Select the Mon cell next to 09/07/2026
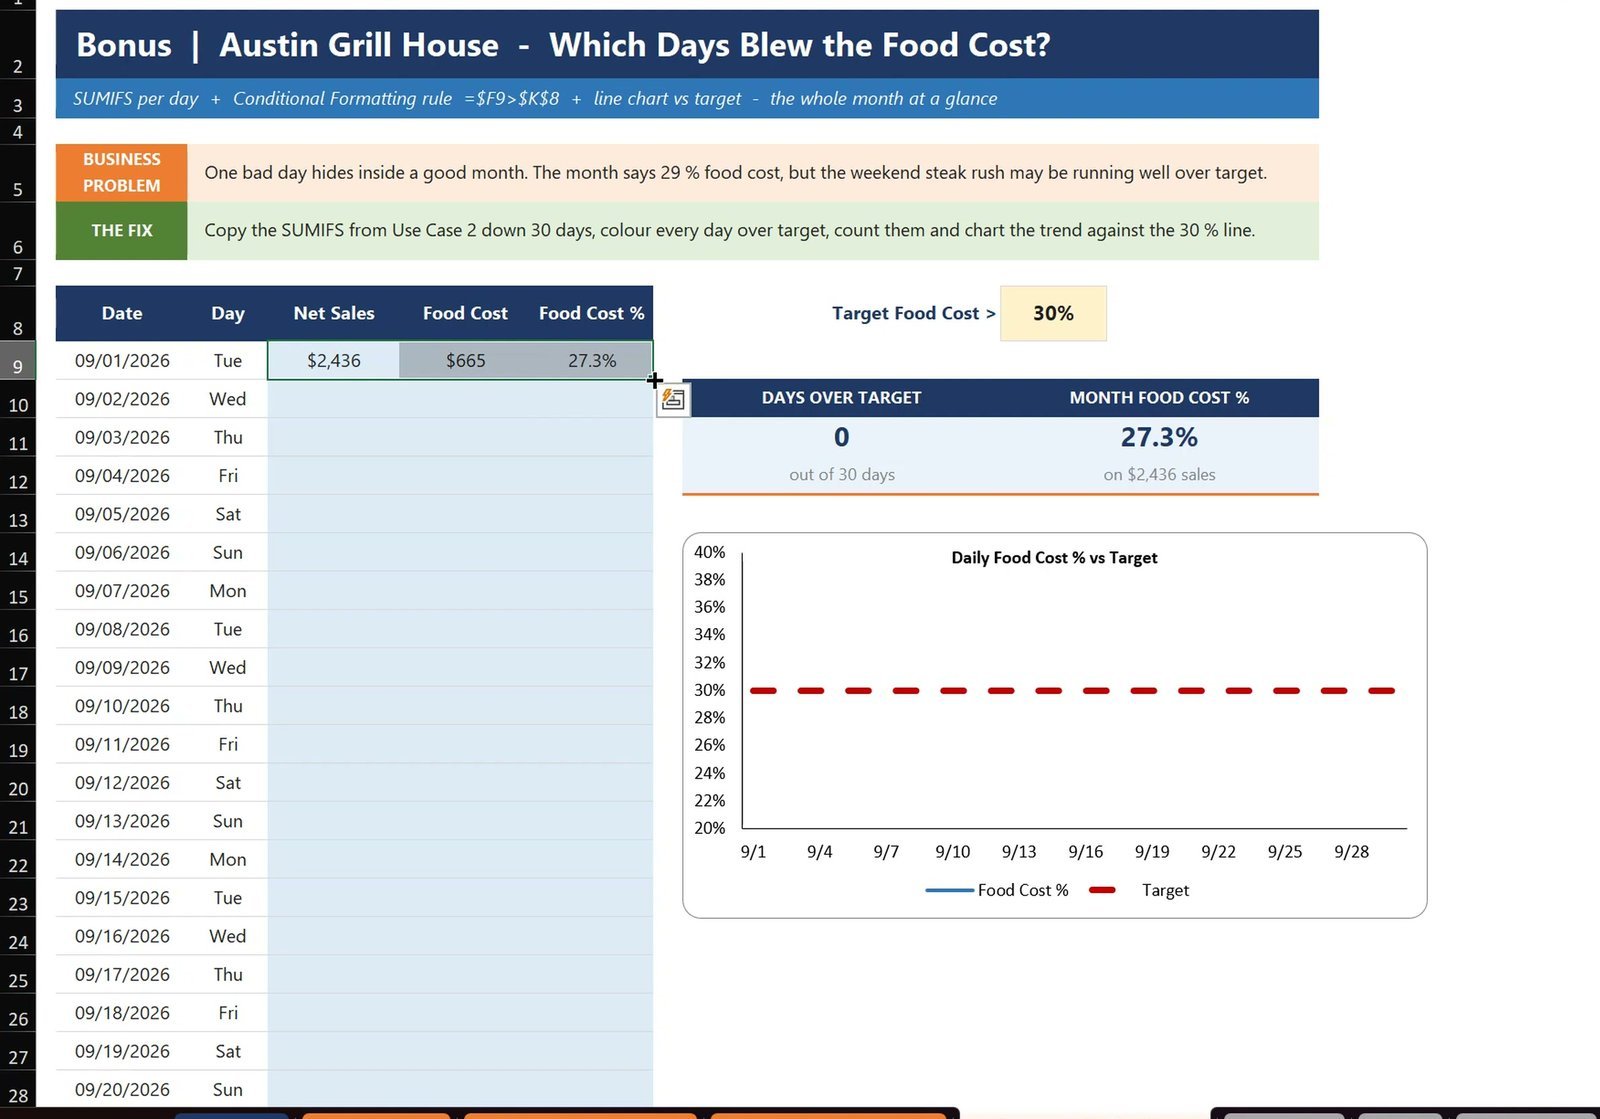The height and width of the screenshot is (1119, 1600). click(228, 591)
